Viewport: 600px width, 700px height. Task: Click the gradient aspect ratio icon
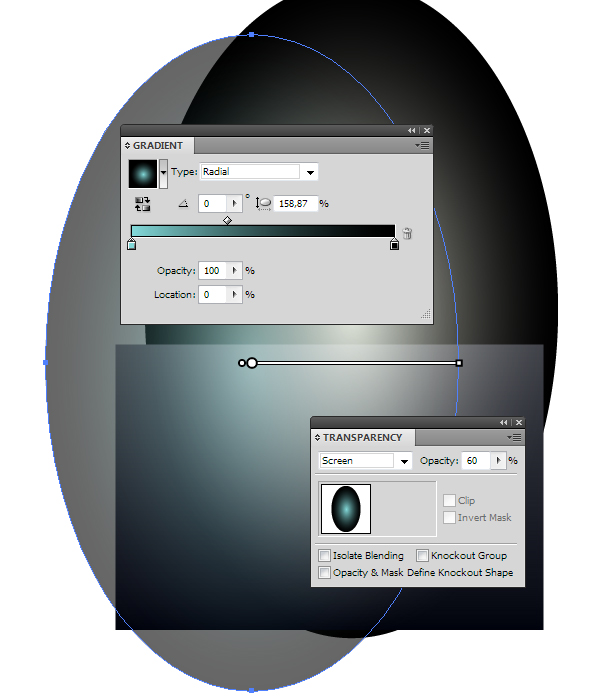coord(263,204)
